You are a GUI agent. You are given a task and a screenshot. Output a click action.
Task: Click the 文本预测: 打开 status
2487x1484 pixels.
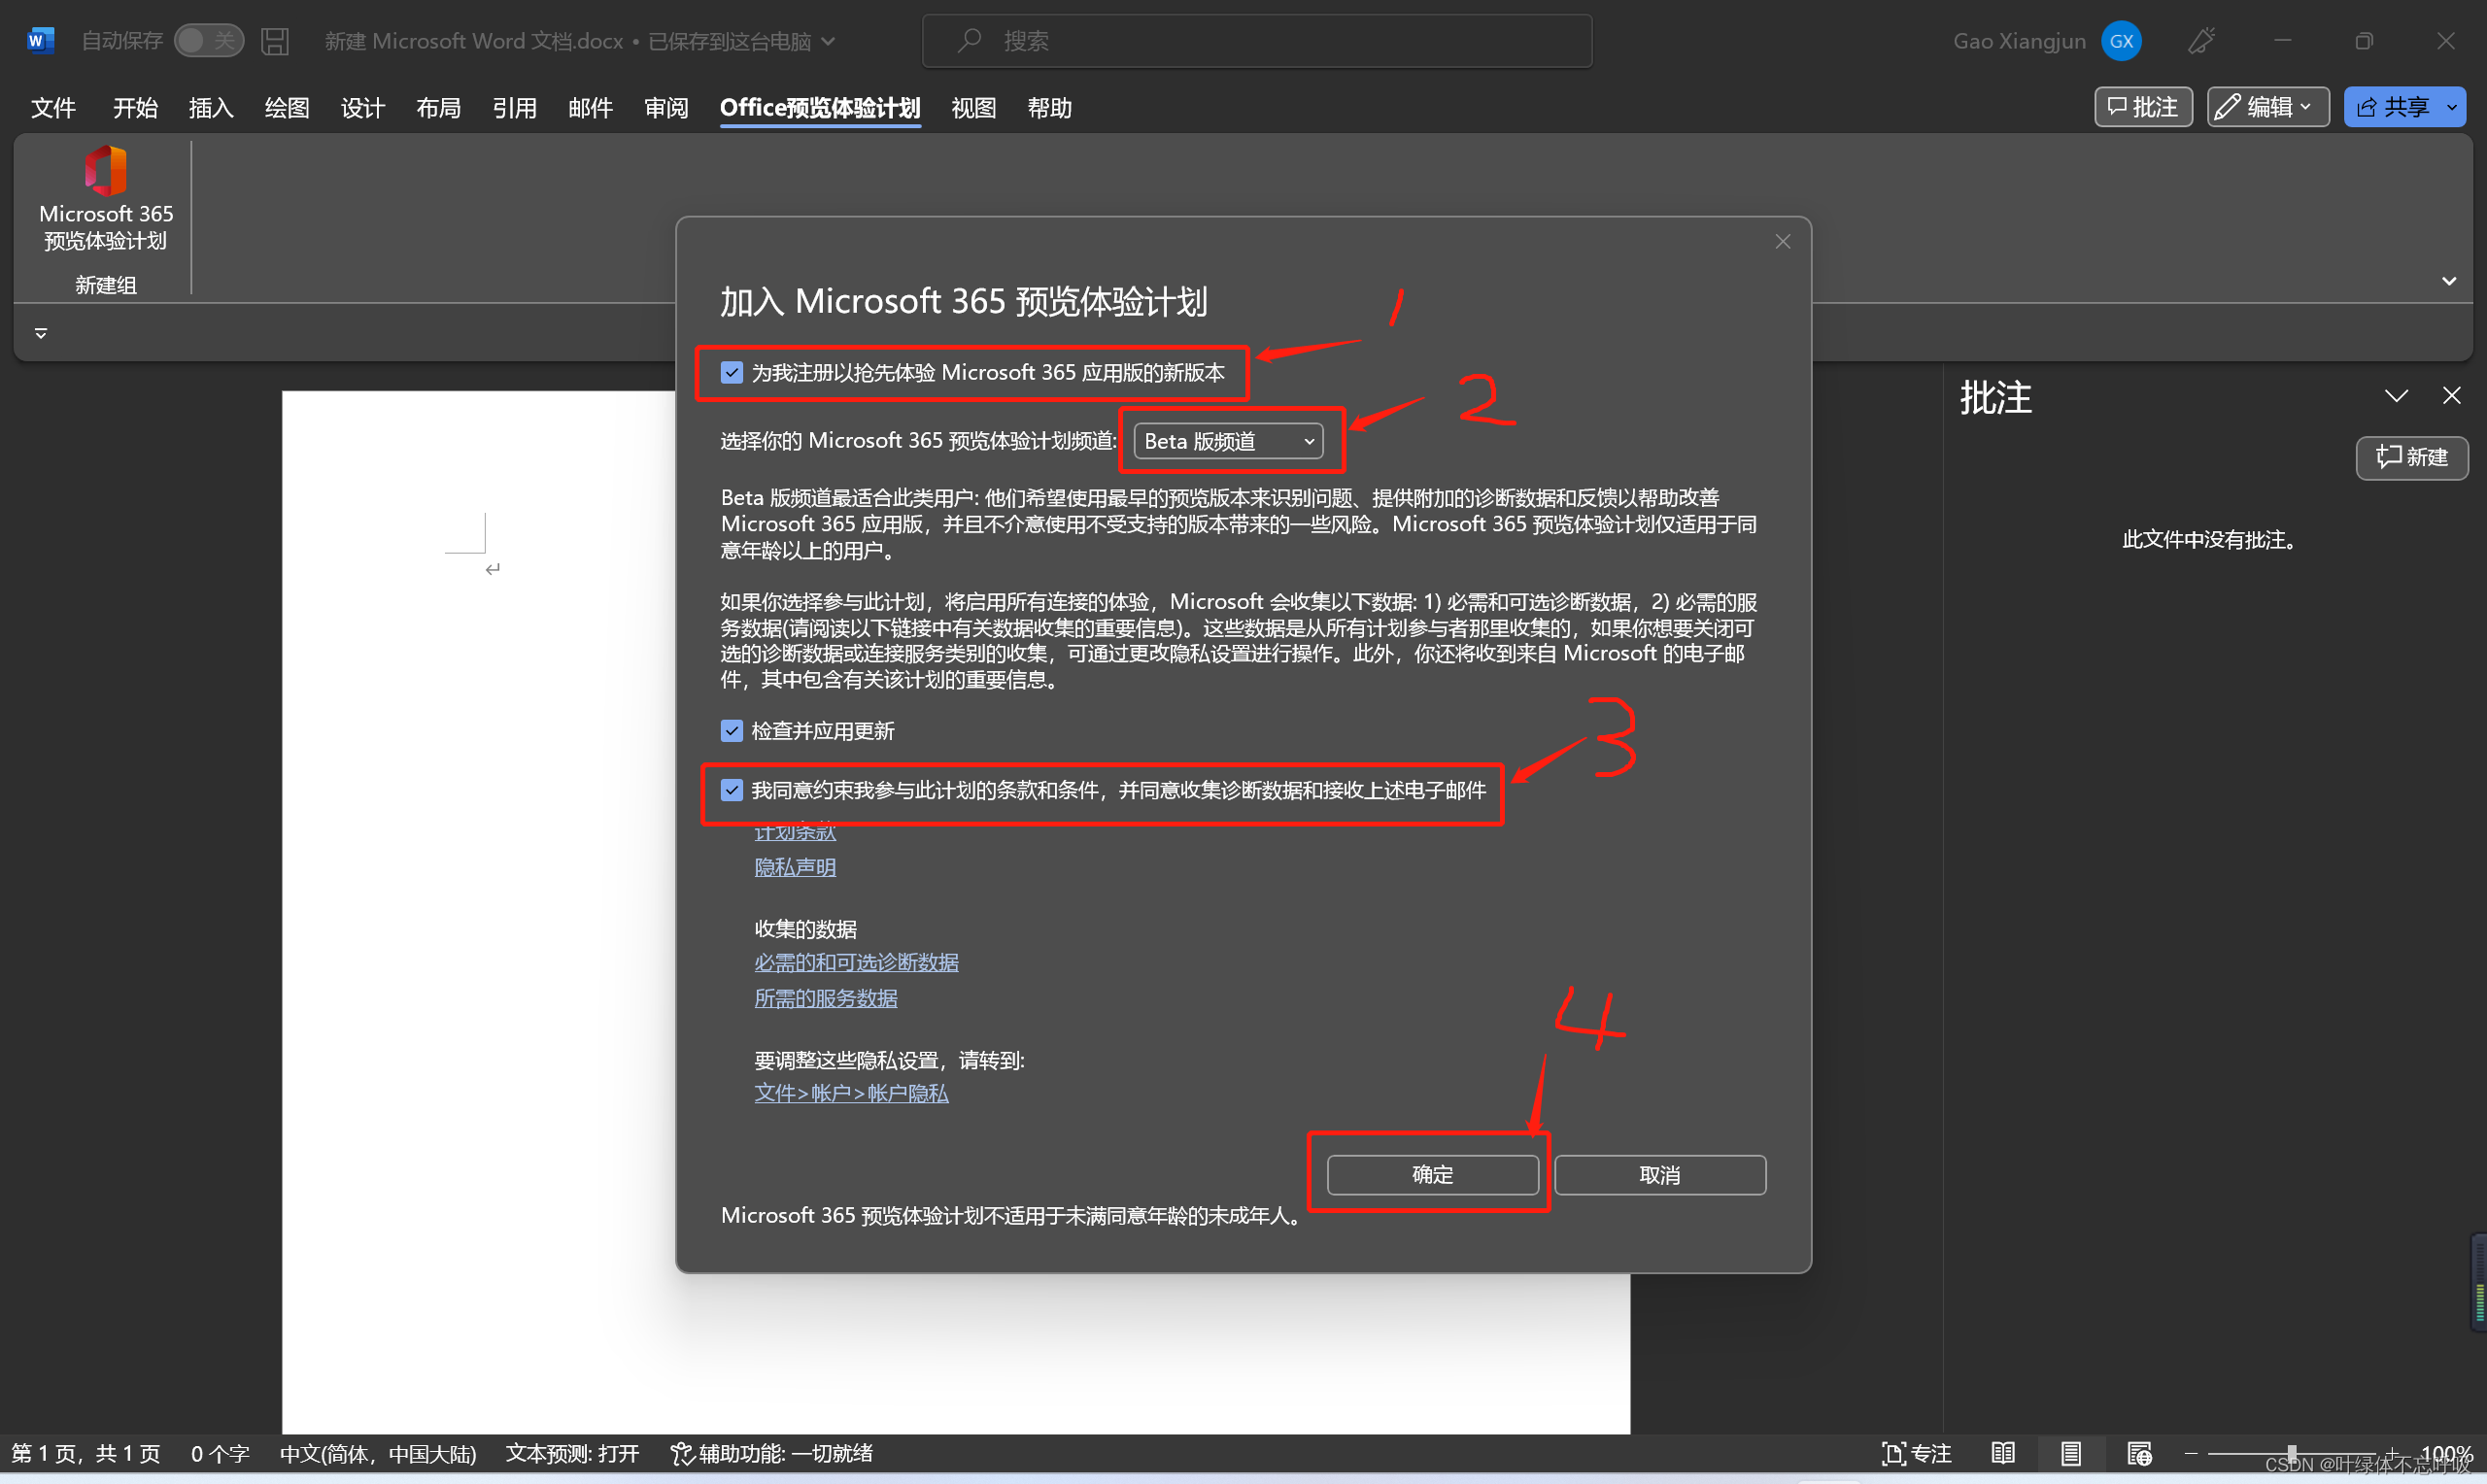[x=572, y=1453]
